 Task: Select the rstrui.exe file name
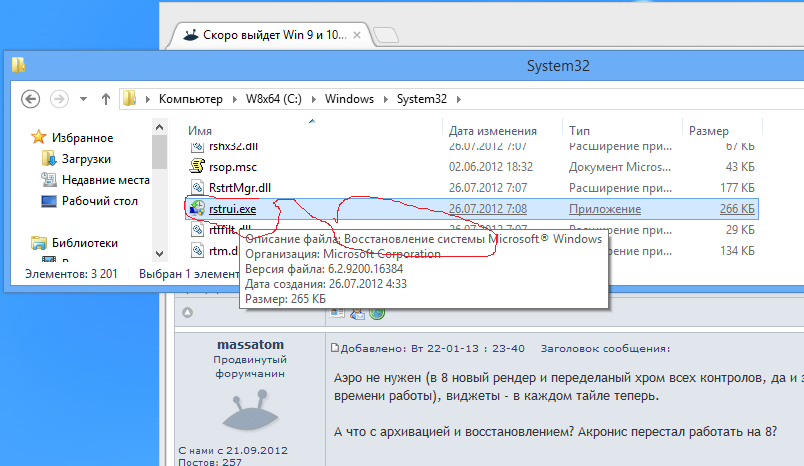click(232, 209)
